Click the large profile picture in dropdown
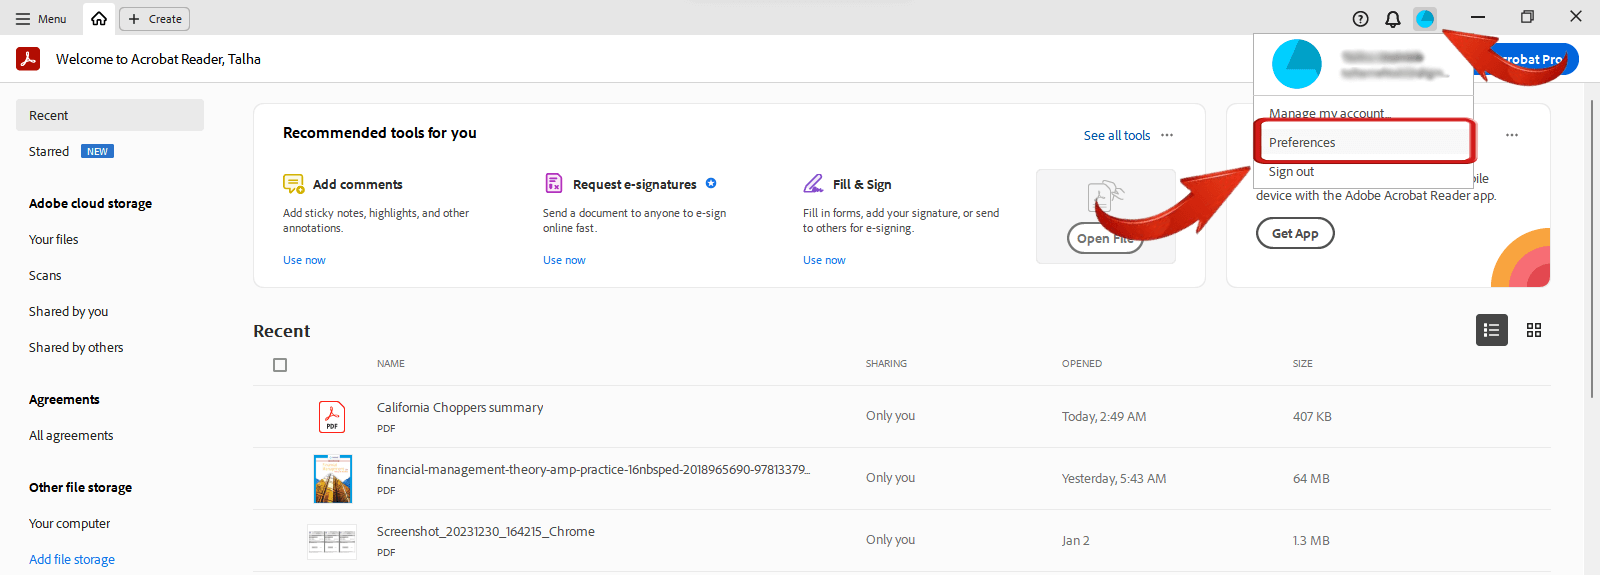The width and height of the screenshot is (1600, 575). click(x=1297, y=65)
